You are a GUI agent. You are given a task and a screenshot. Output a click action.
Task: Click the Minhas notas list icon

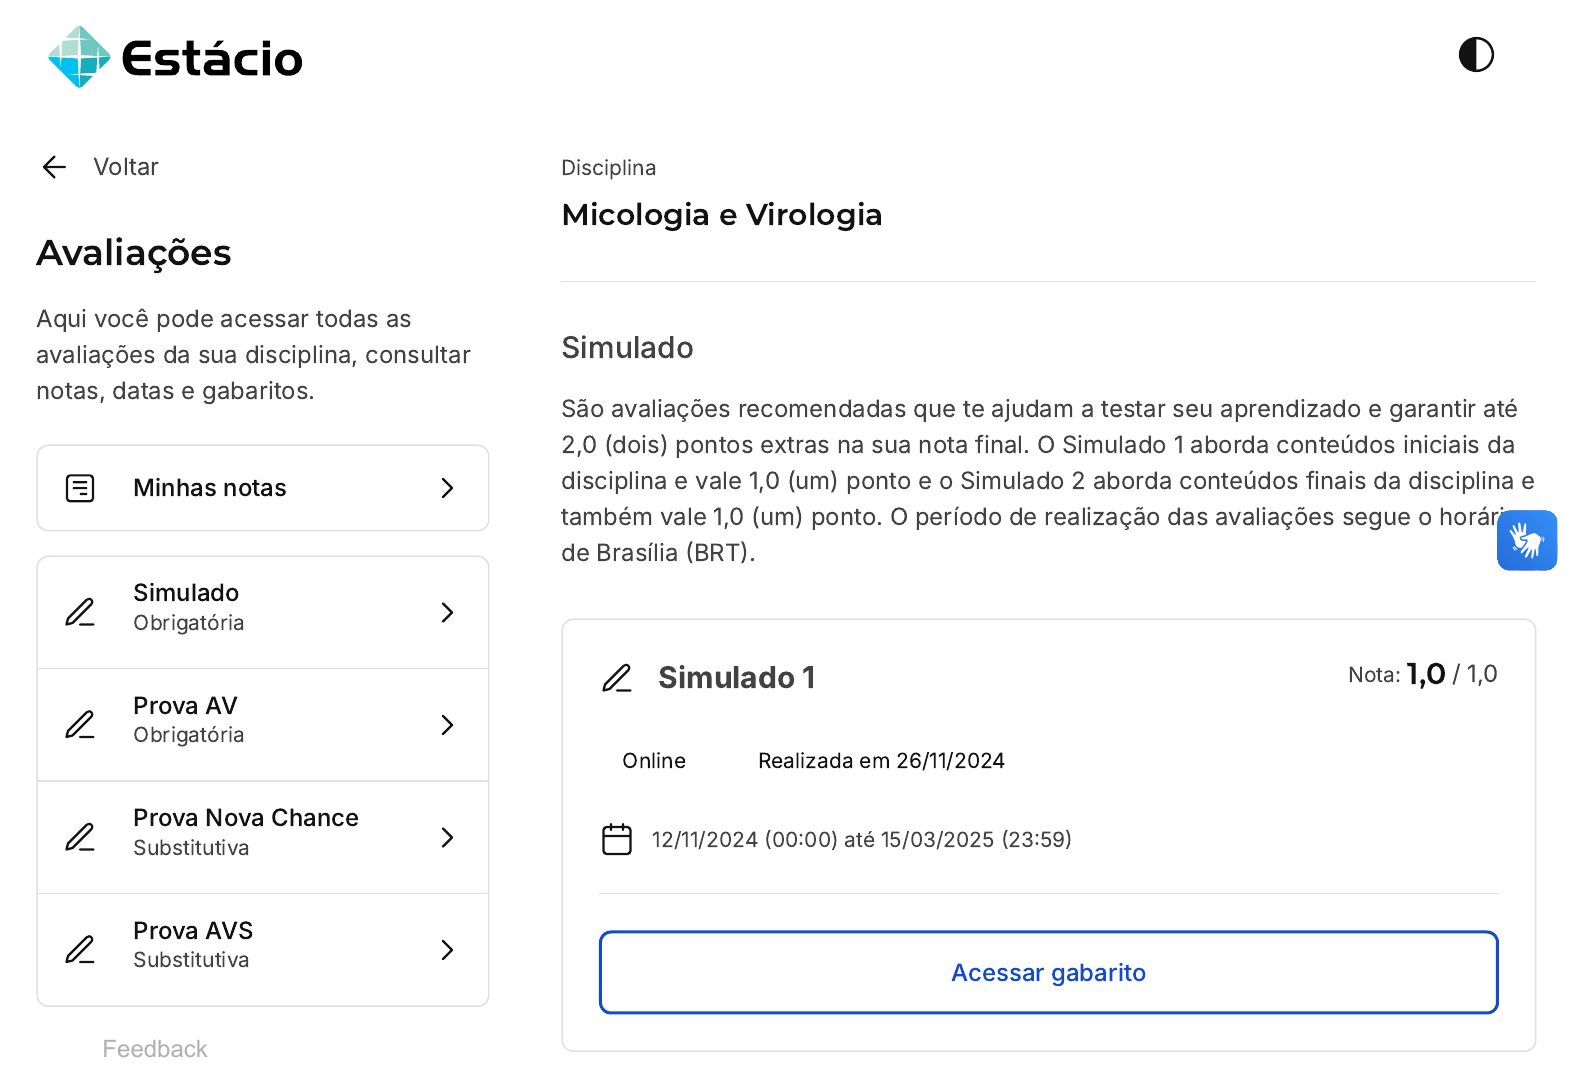tap(80, 488)
